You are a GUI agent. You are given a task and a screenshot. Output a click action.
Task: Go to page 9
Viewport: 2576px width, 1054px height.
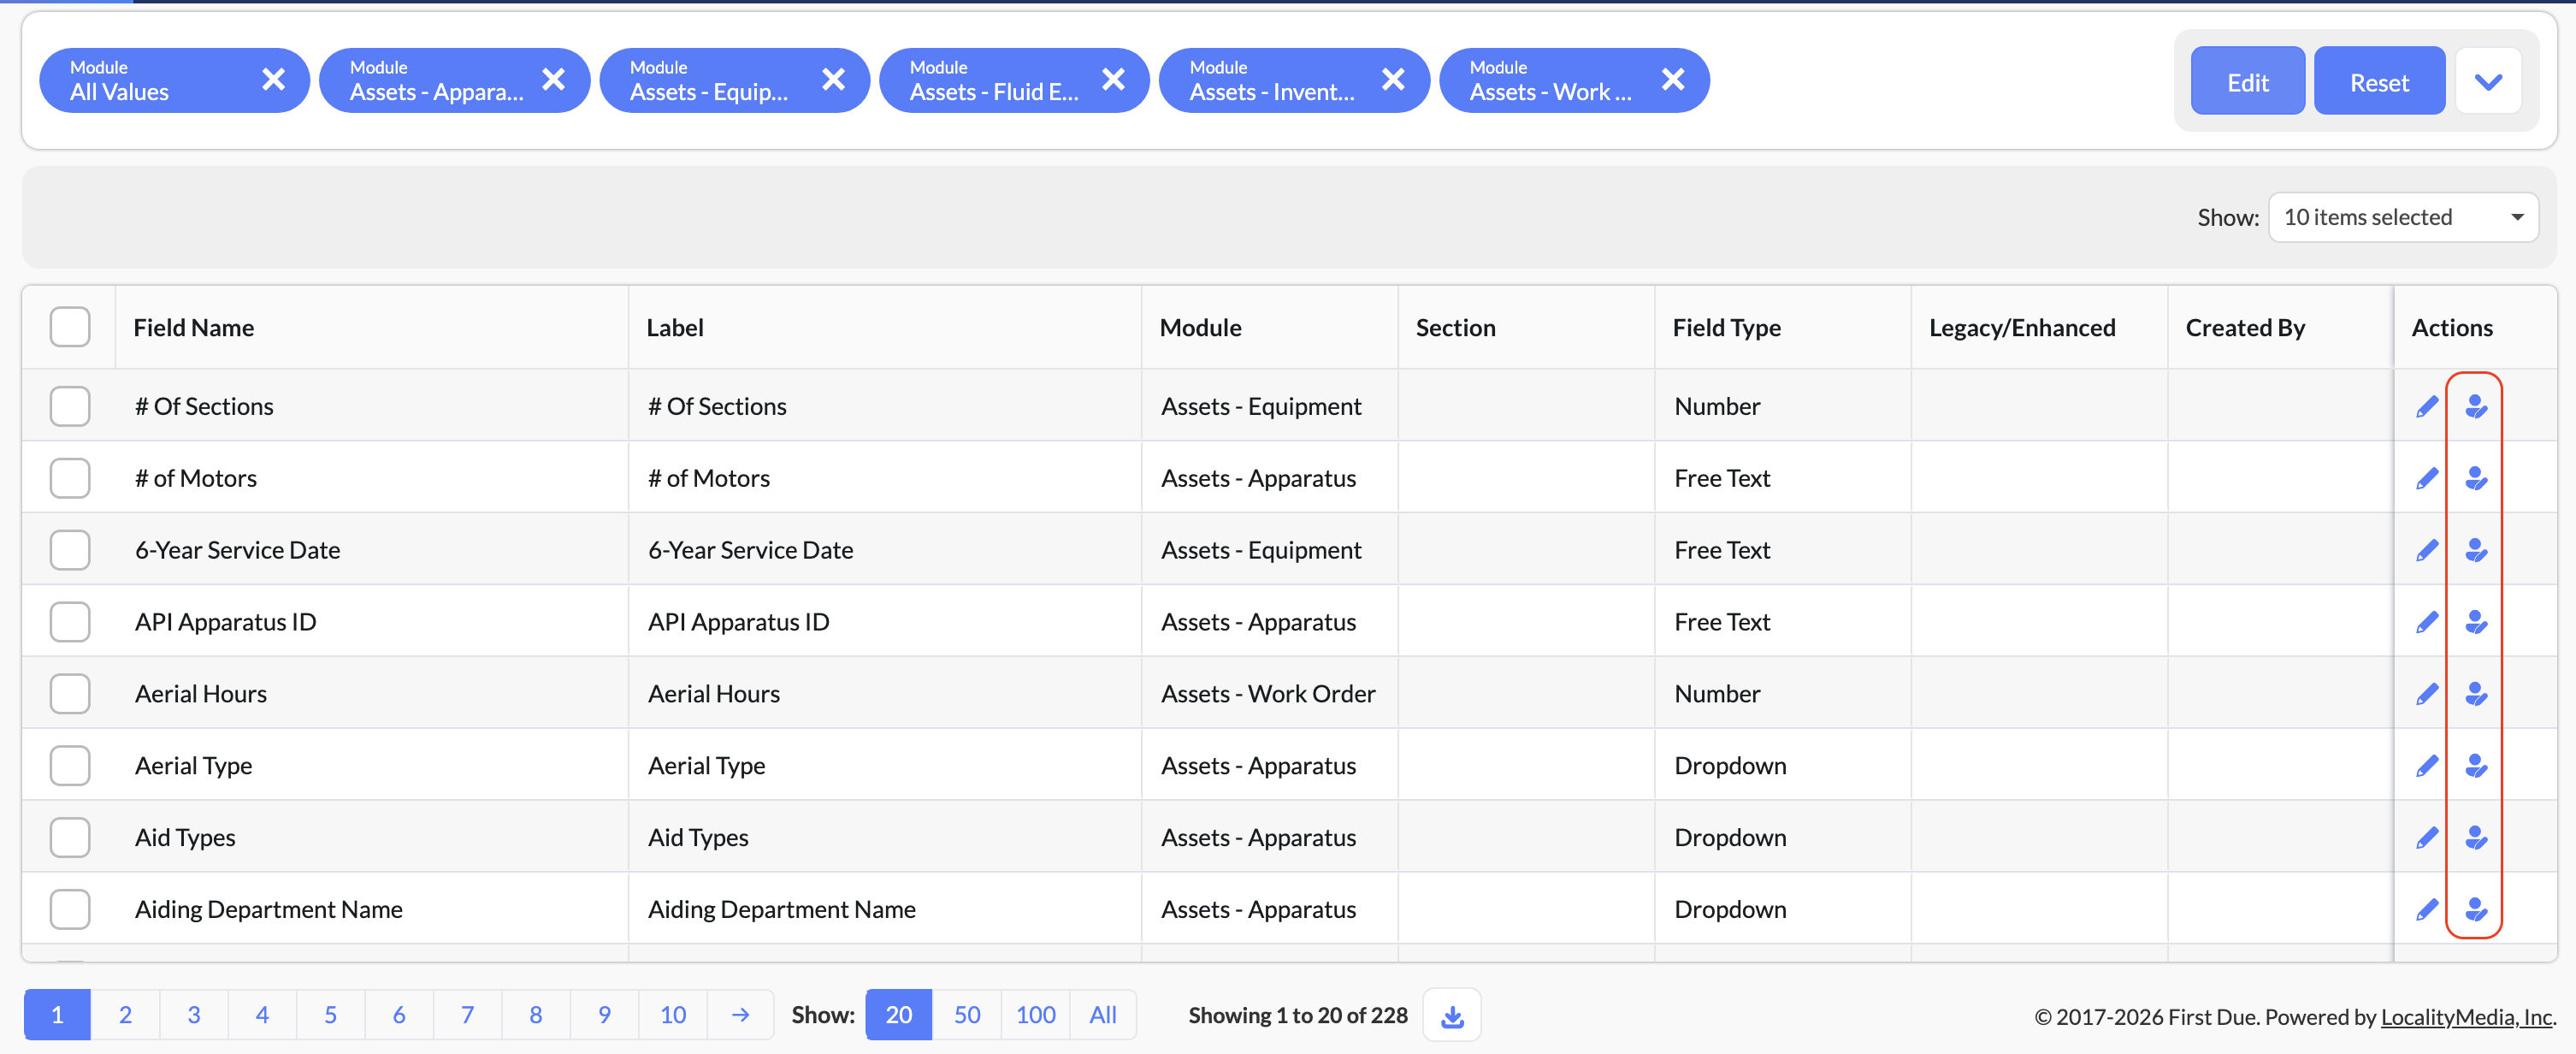coord(604,1015)
